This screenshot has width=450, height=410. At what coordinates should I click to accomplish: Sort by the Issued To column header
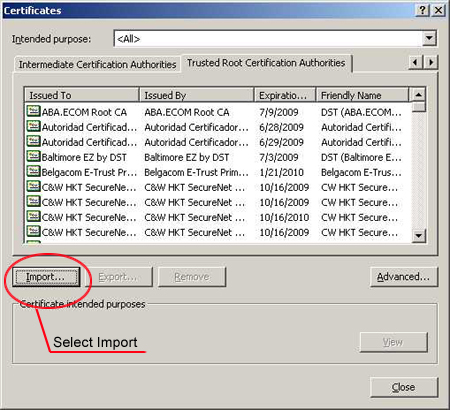81,95
